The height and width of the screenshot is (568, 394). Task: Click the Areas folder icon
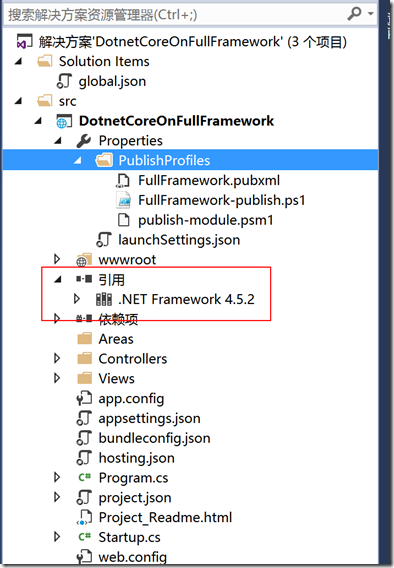pos(85,338)
